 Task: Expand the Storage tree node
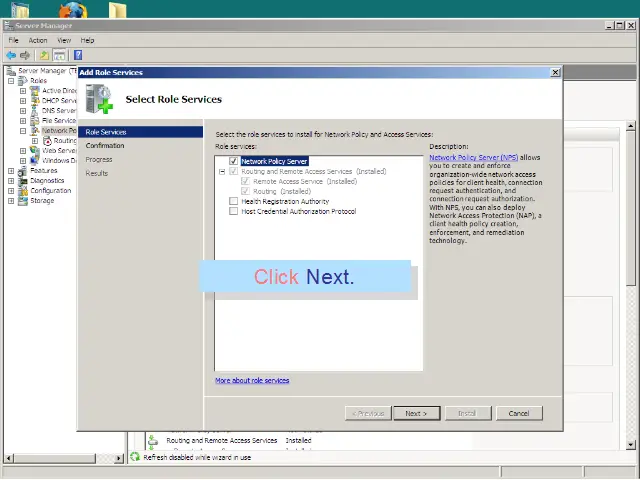pos(11,201)
